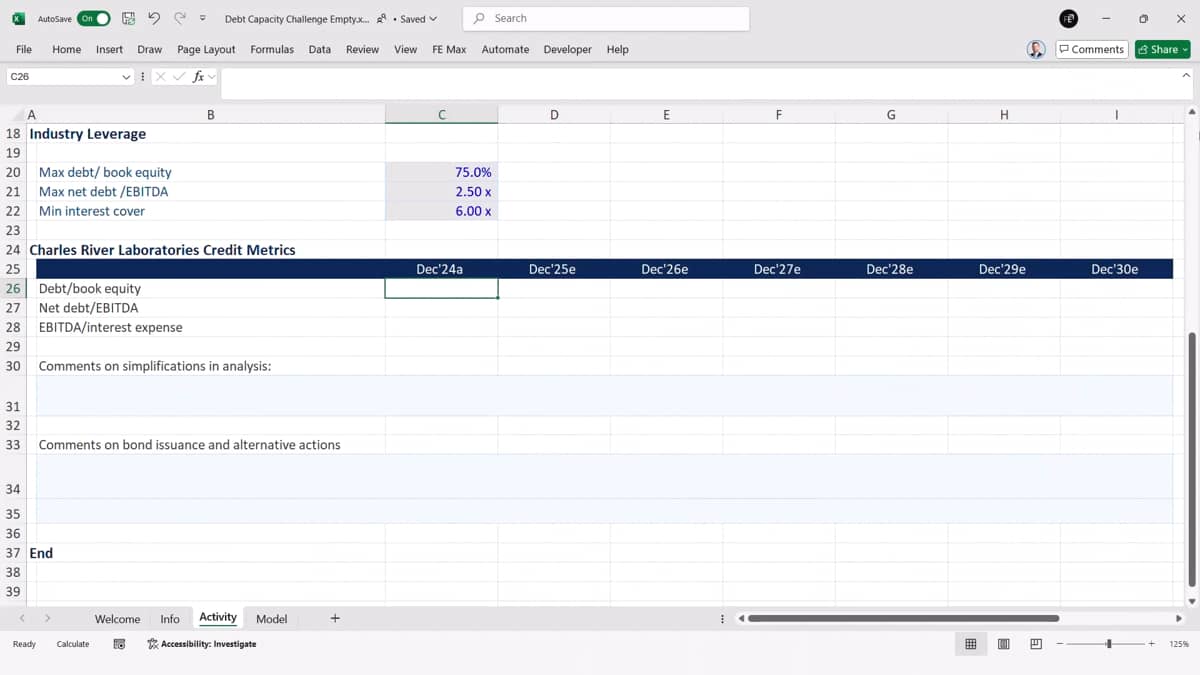This screenshot has height=675, width=1200.
Task: Select cell with value 75.0%
Action: click(441, 172)
